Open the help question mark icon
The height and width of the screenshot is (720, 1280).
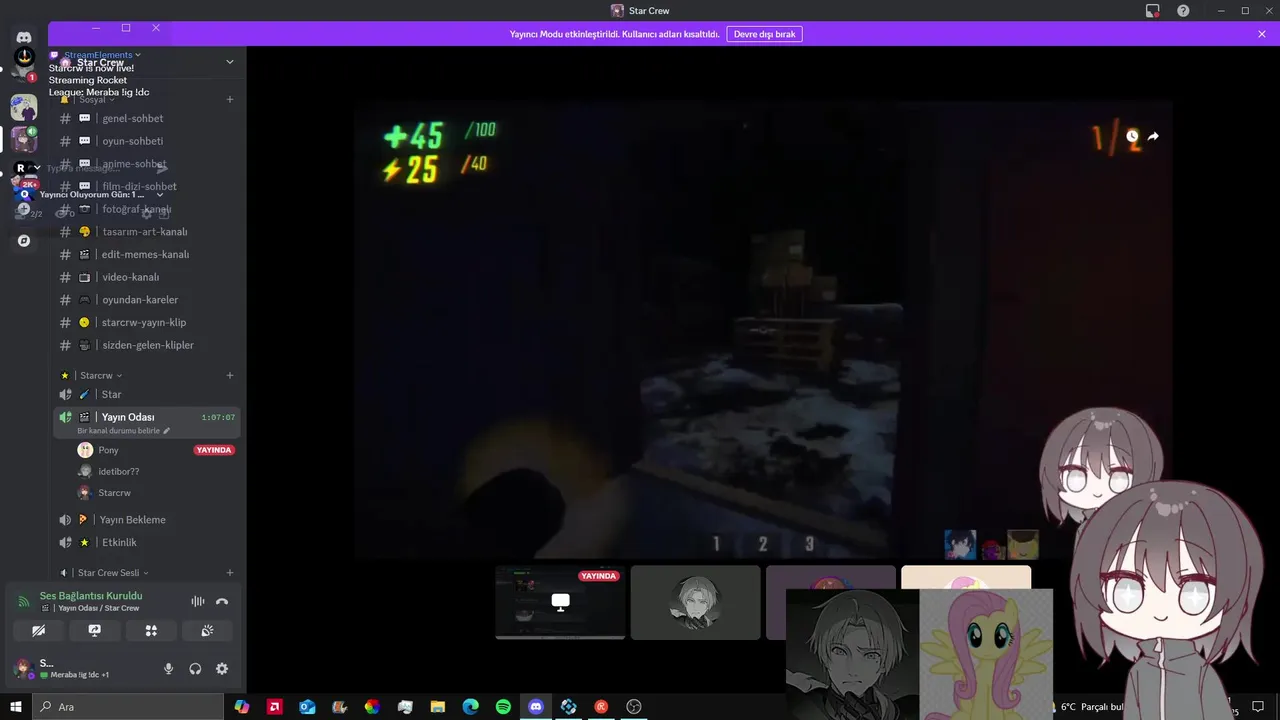tap(1183, 11)
